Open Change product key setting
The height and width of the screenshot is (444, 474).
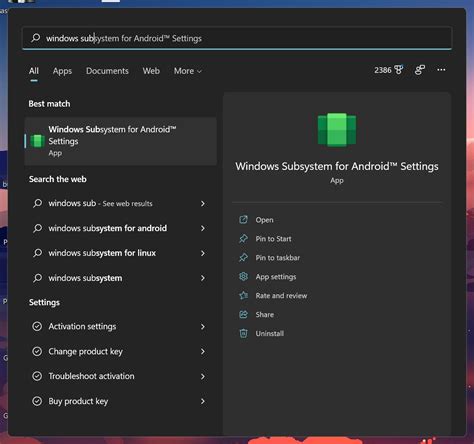tap(120, 351)
